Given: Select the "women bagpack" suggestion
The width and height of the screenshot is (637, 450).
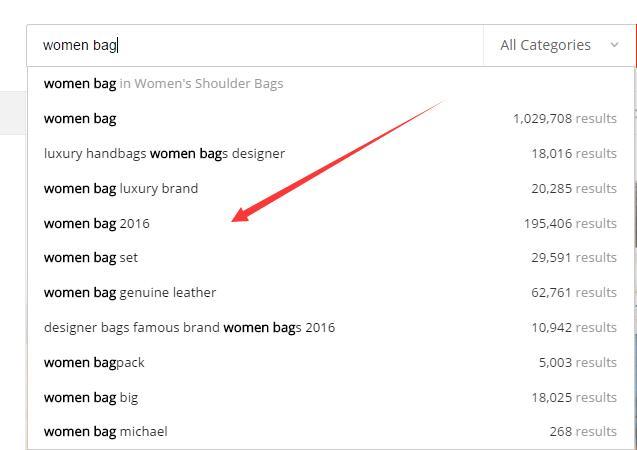Looking at the screenshot, I should (94, 362).
